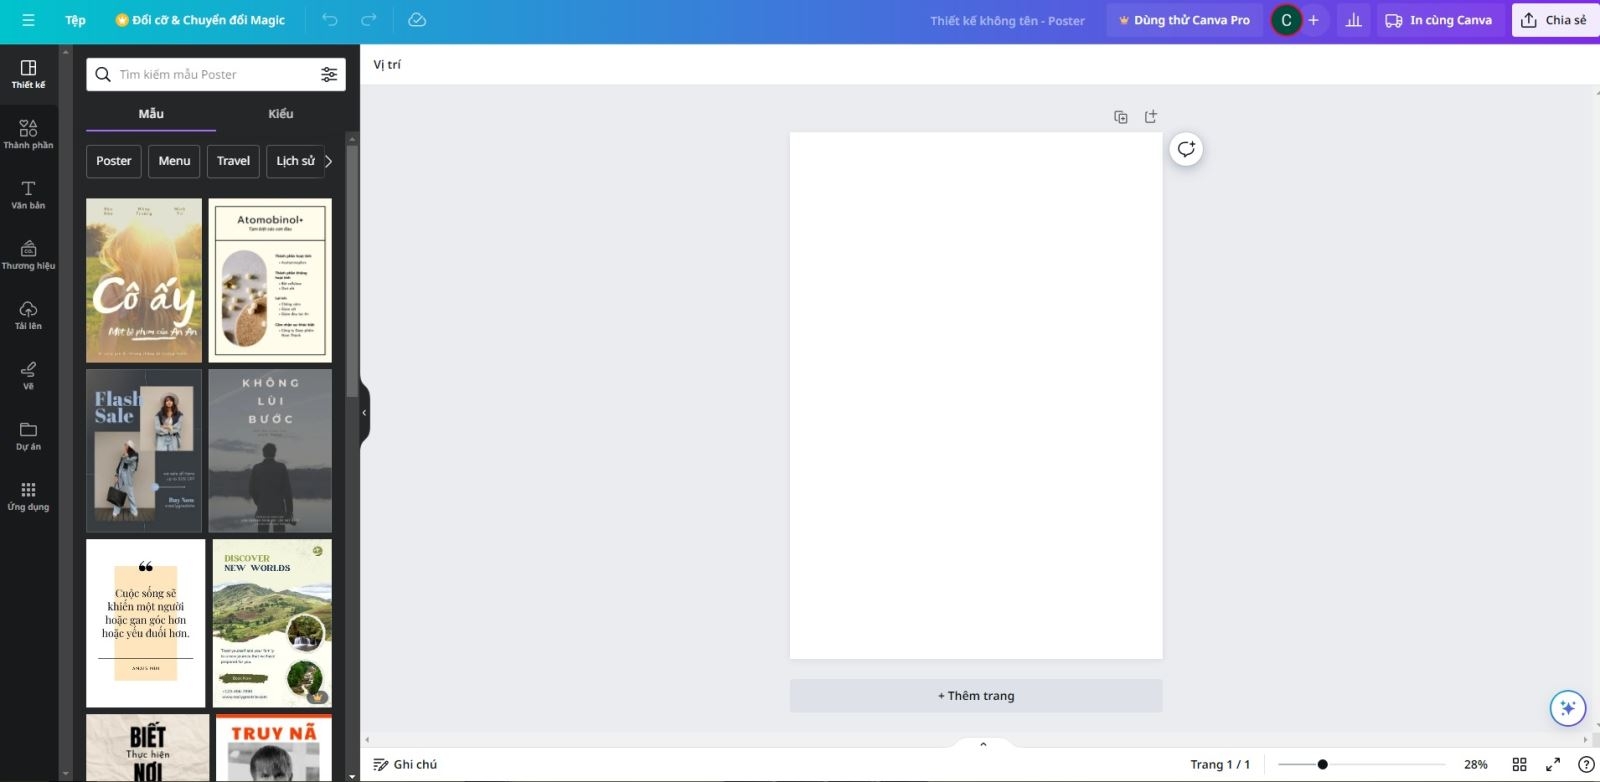Switch to the Kiểu tab

pos(281,114)
